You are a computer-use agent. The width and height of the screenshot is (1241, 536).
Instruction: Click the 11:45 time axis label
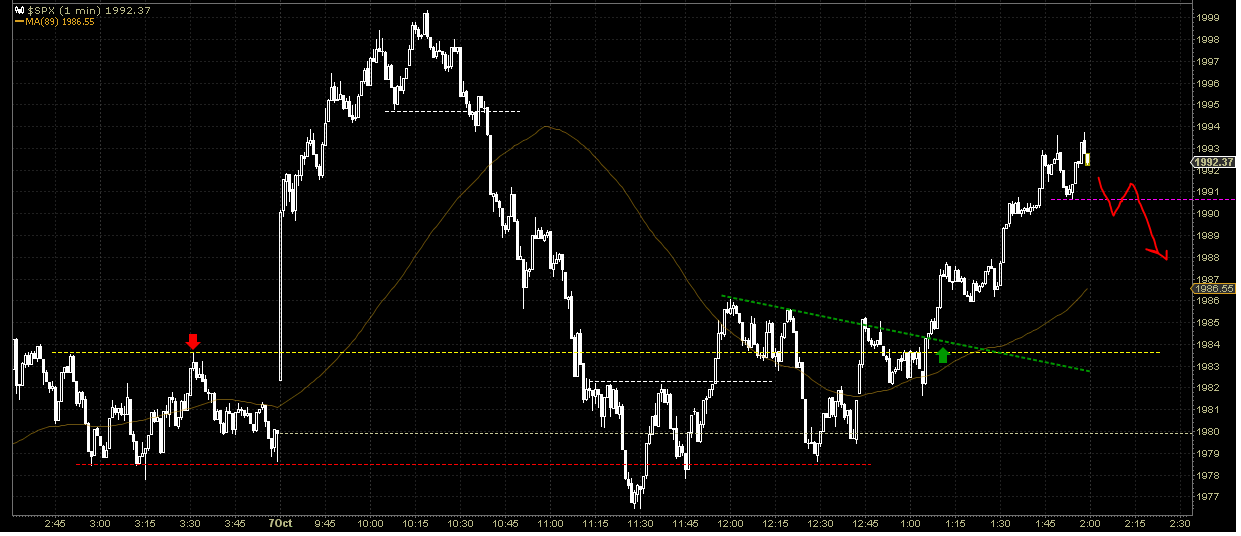(x=685, y=523)
